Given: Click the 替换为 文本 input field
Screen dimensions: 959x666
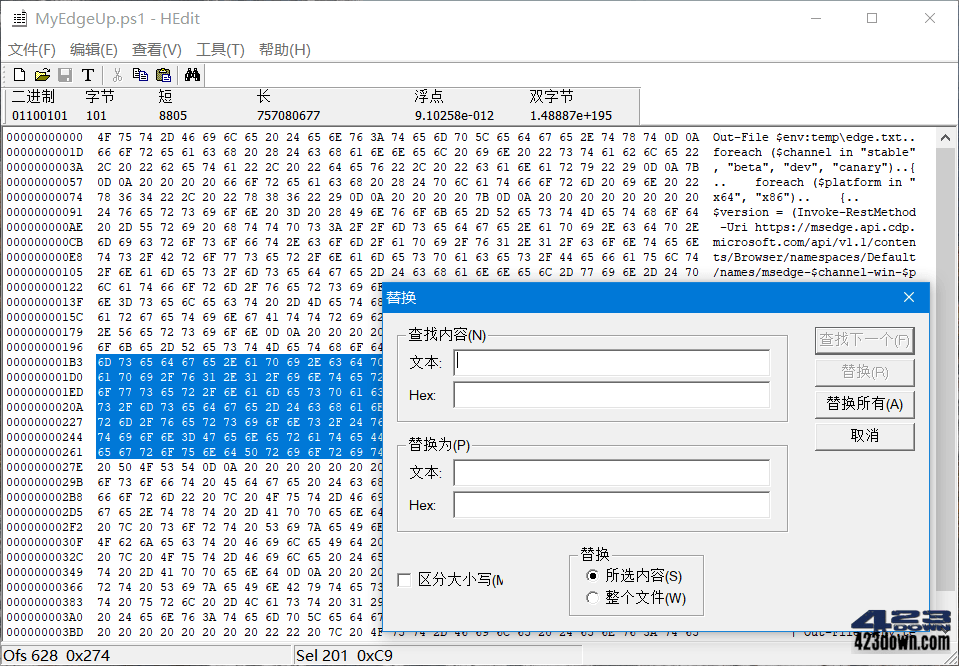Looking at the screenshot, I should point(612,473).
